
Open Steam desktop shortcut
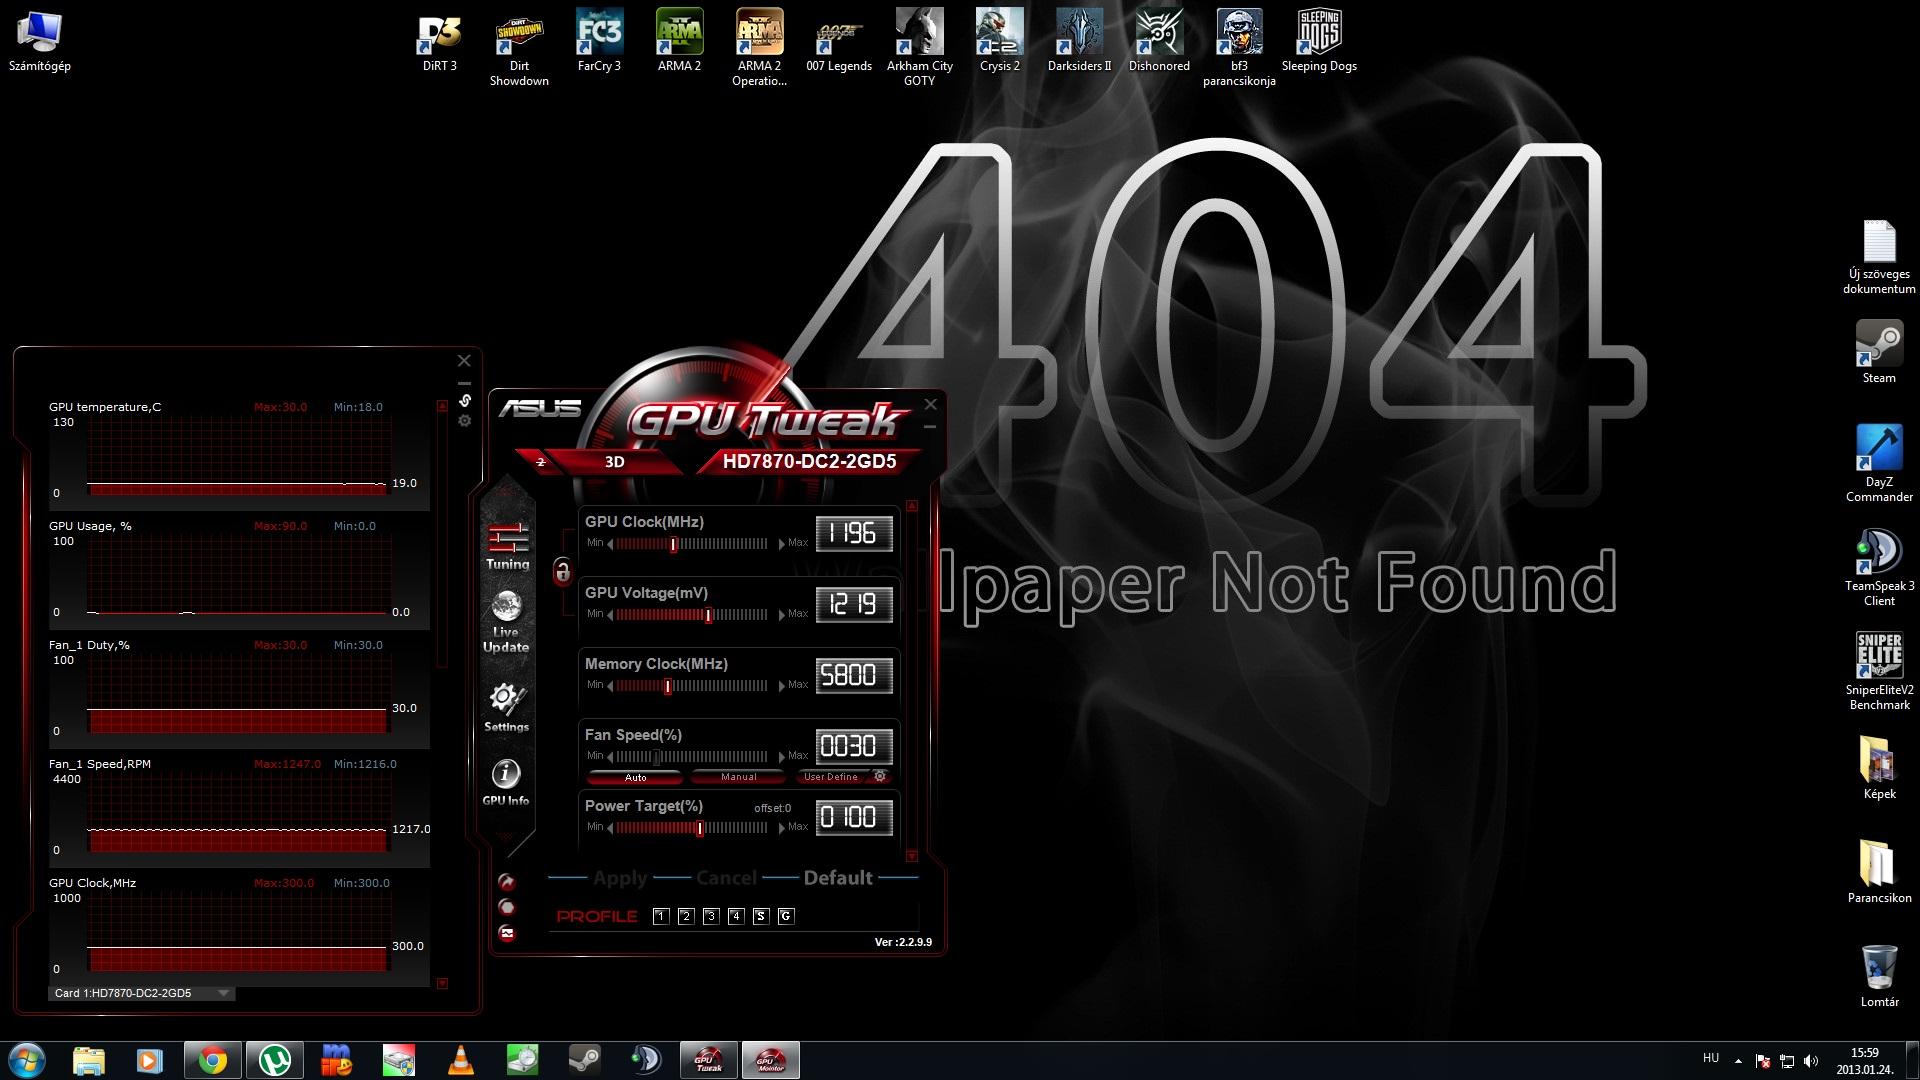pos(1879,352)
